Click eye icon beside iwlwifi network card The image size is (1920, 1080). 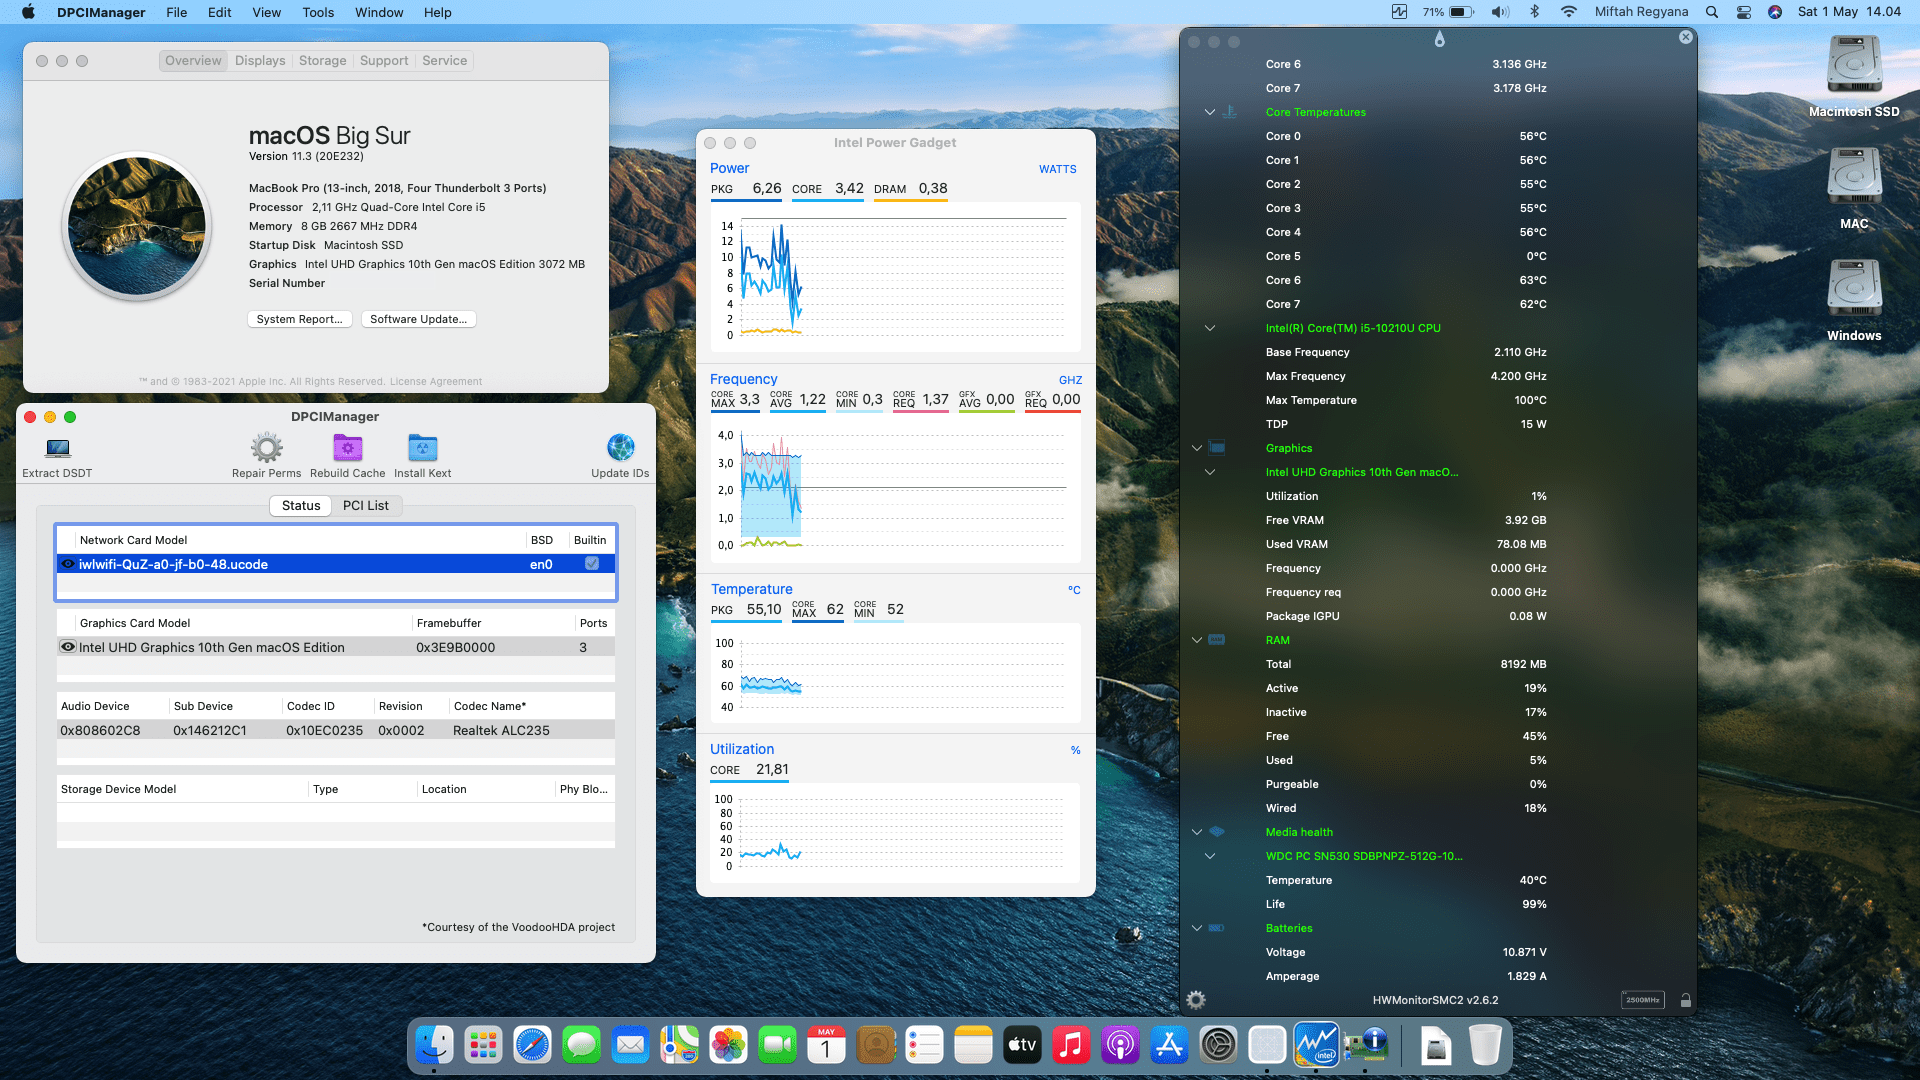click(68, 564)
